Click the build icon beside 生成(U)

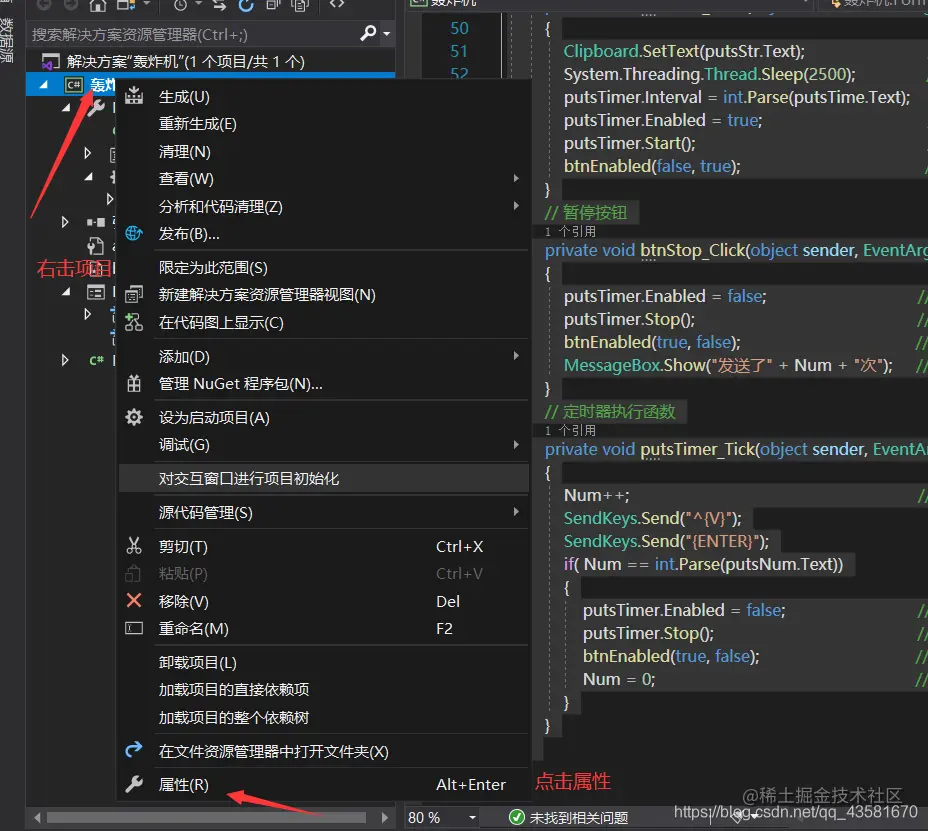[x=134, y=96]
